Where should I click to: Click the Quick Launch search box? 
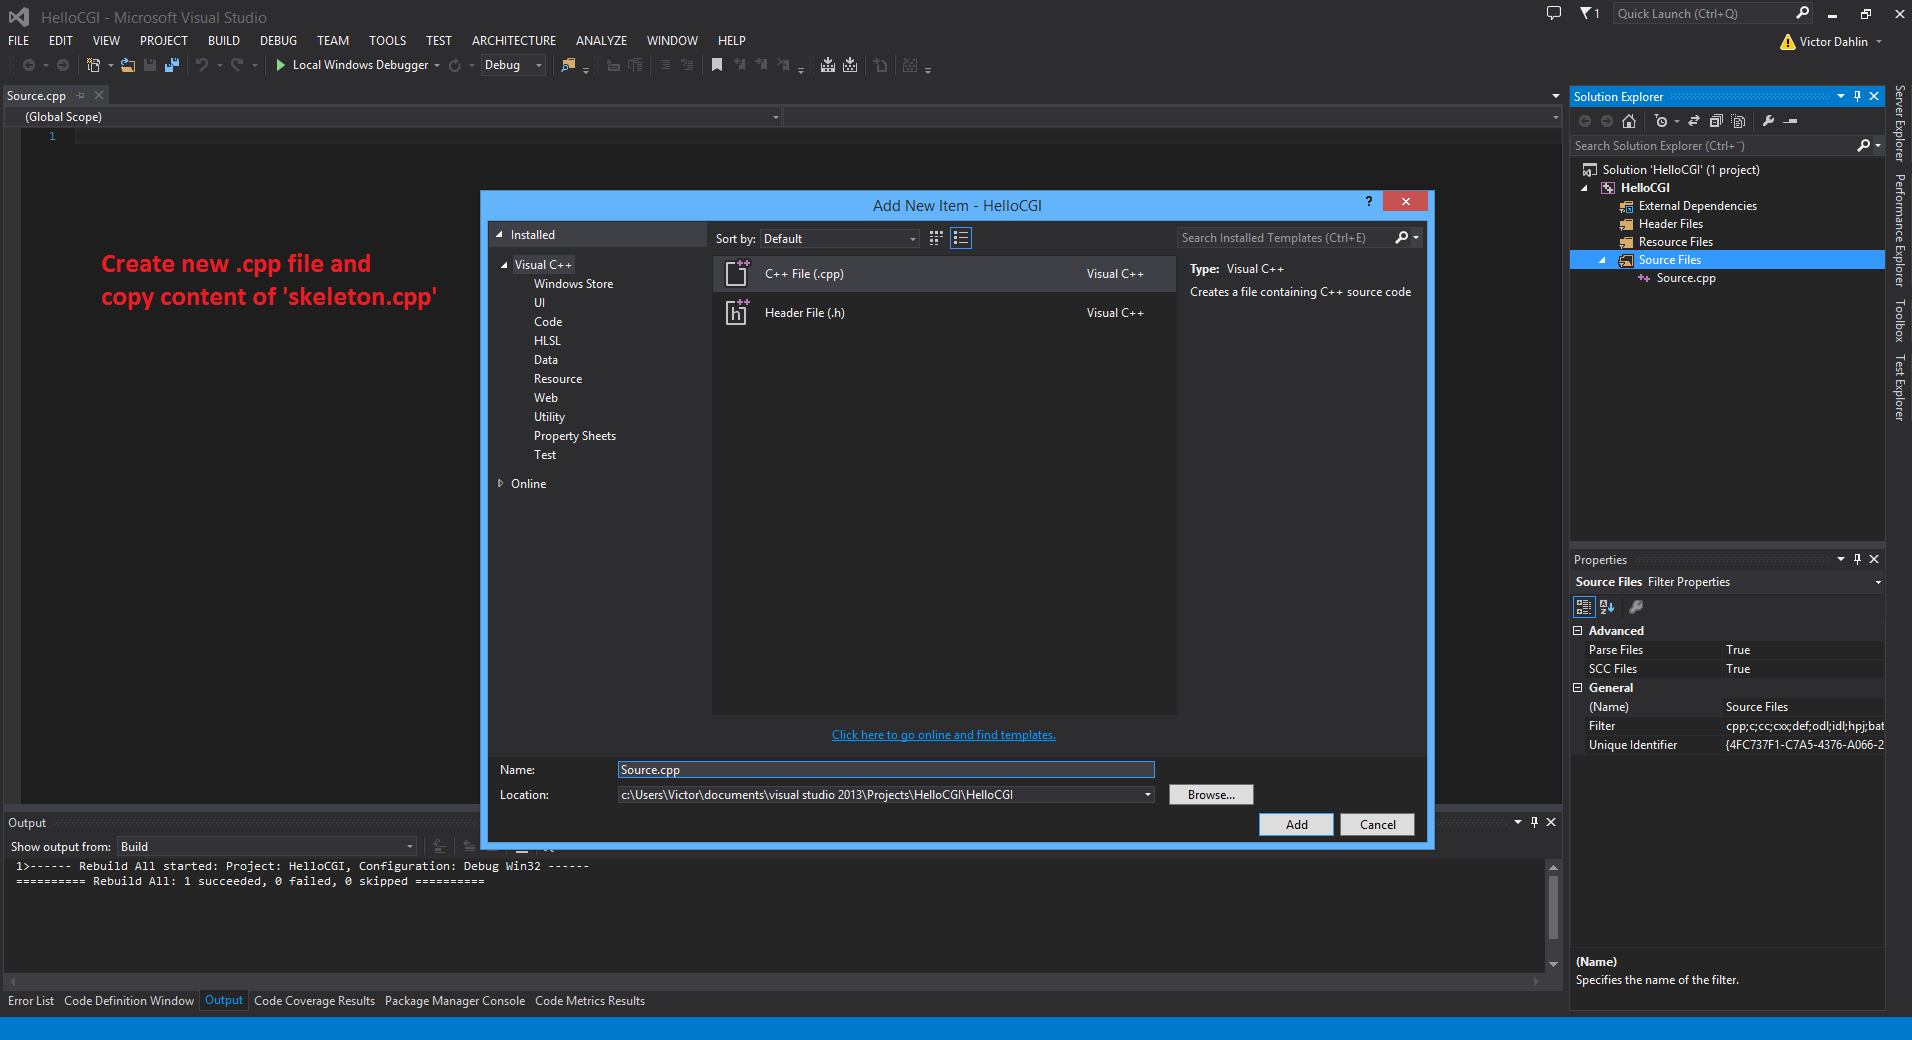pyautogui.click(x=1703, y=13)
